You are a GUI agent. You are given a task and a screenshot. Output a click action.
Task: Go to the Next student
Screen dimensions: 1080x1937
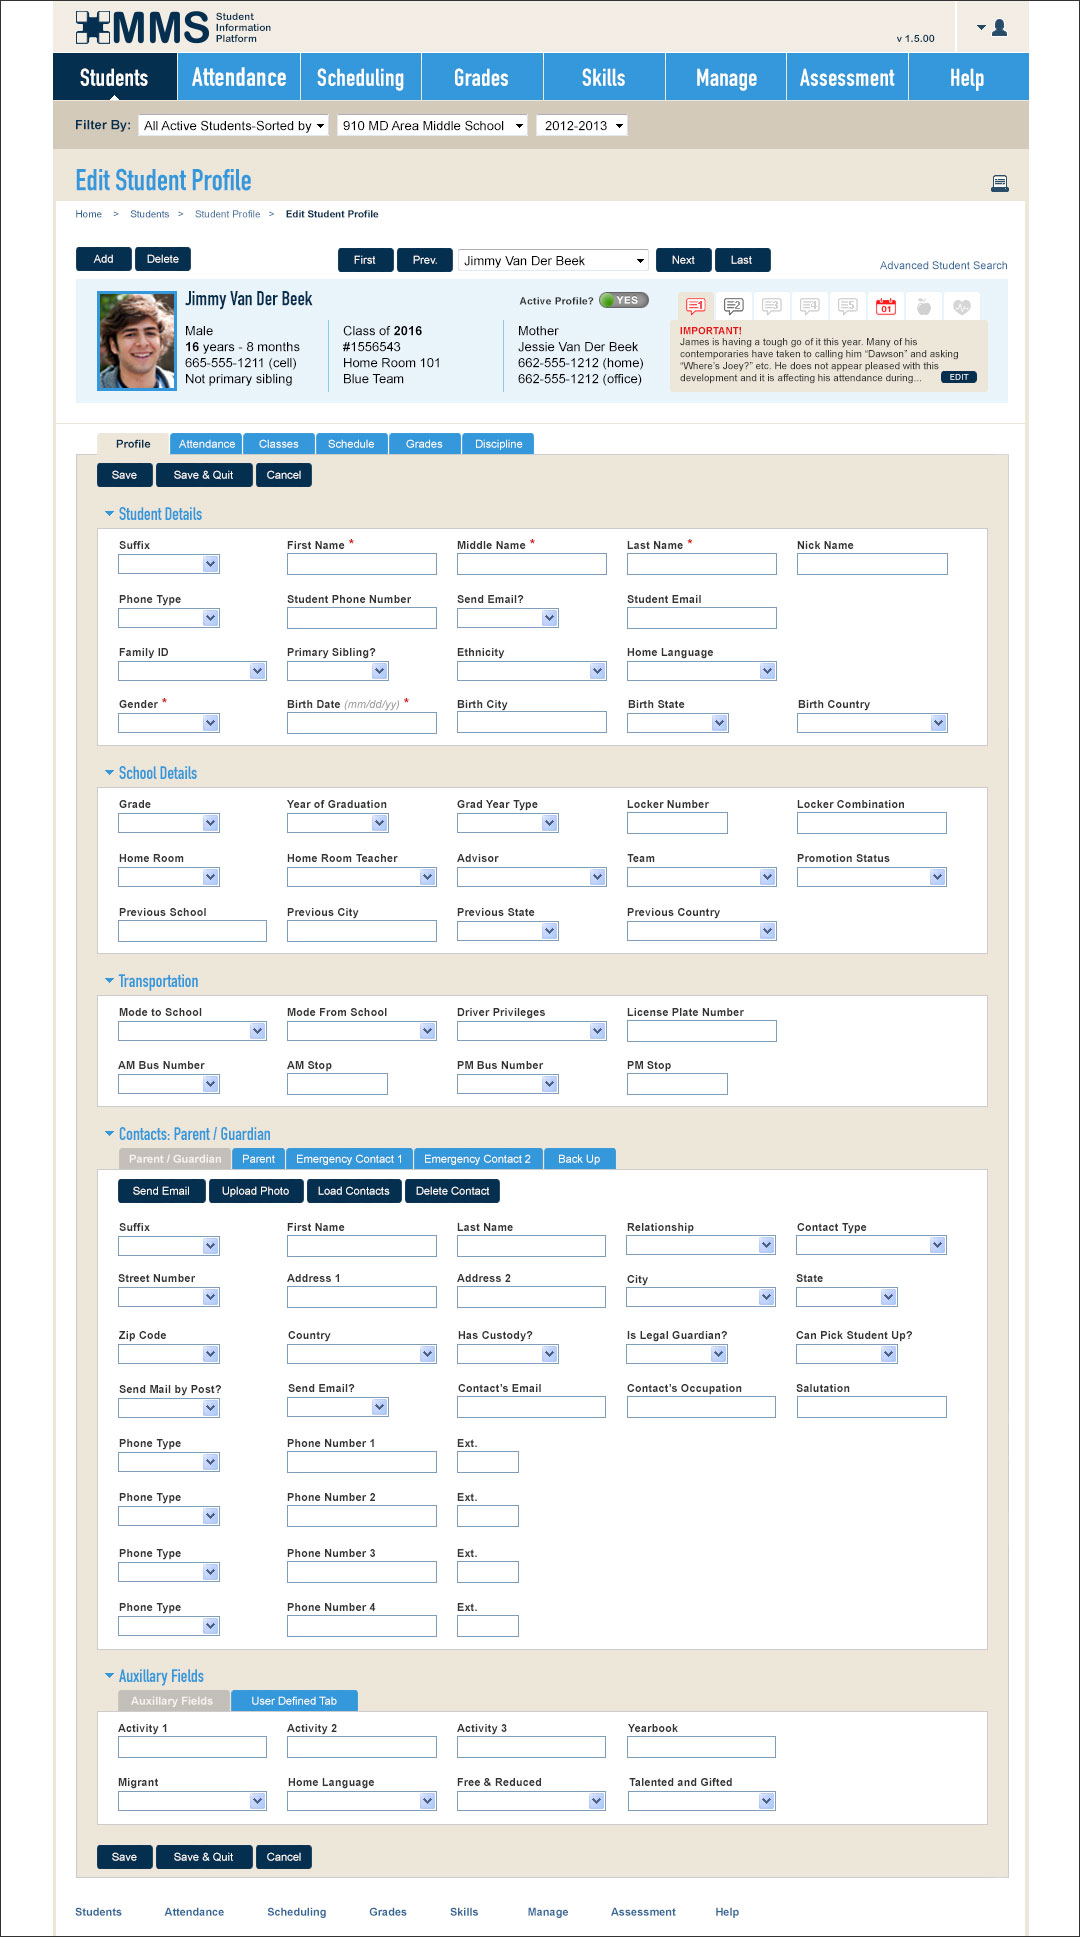(x=683, y=260)
